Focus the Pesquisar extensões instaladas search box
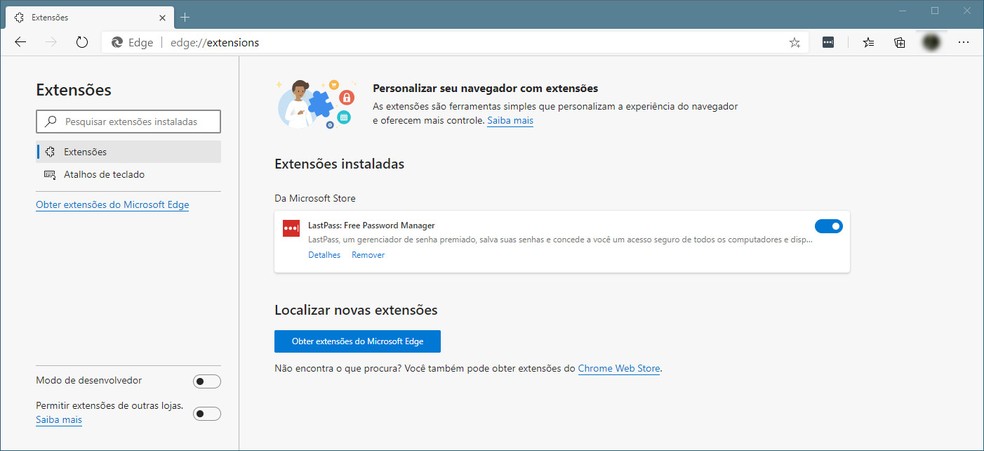 pyautogui.click(x=128, y=121)
